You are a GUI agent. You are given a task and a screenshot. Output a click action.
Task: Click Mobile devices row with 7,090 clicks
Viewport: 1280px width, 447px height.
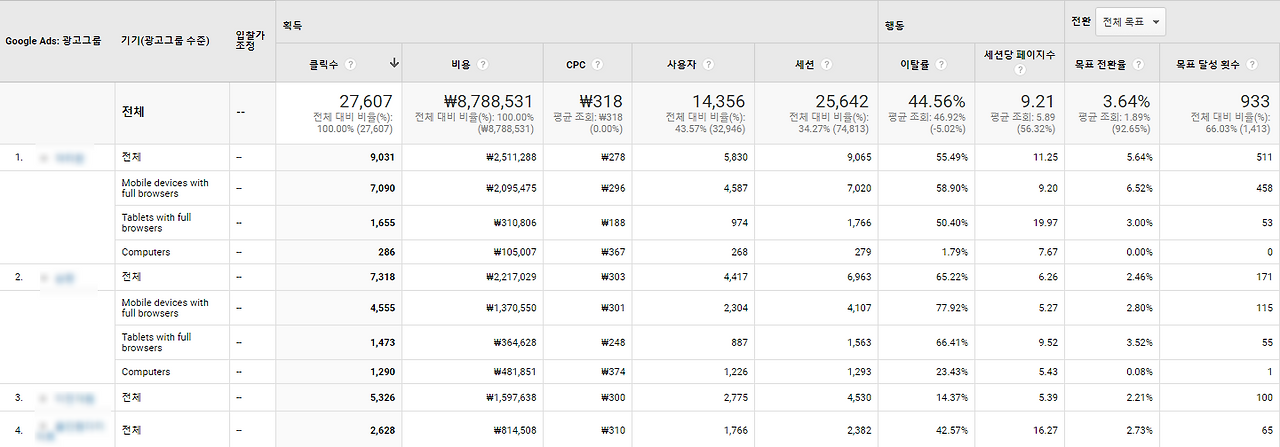pos(640,188)
